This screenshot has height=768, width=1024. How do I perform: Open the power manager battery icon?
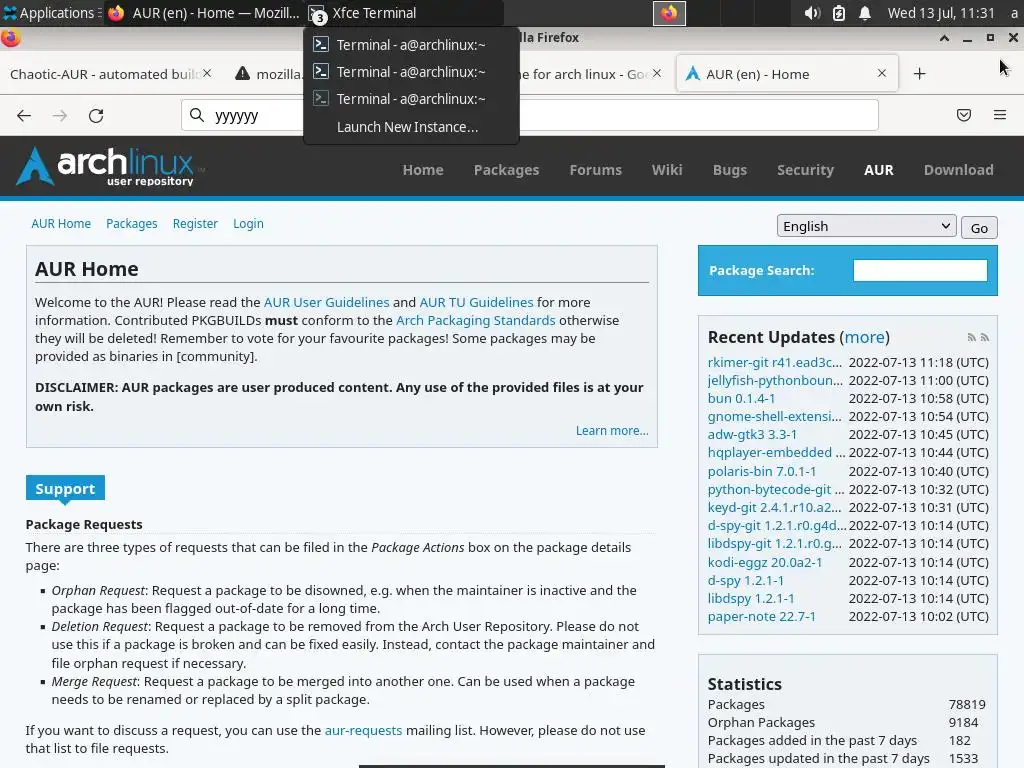pos(839,13)
